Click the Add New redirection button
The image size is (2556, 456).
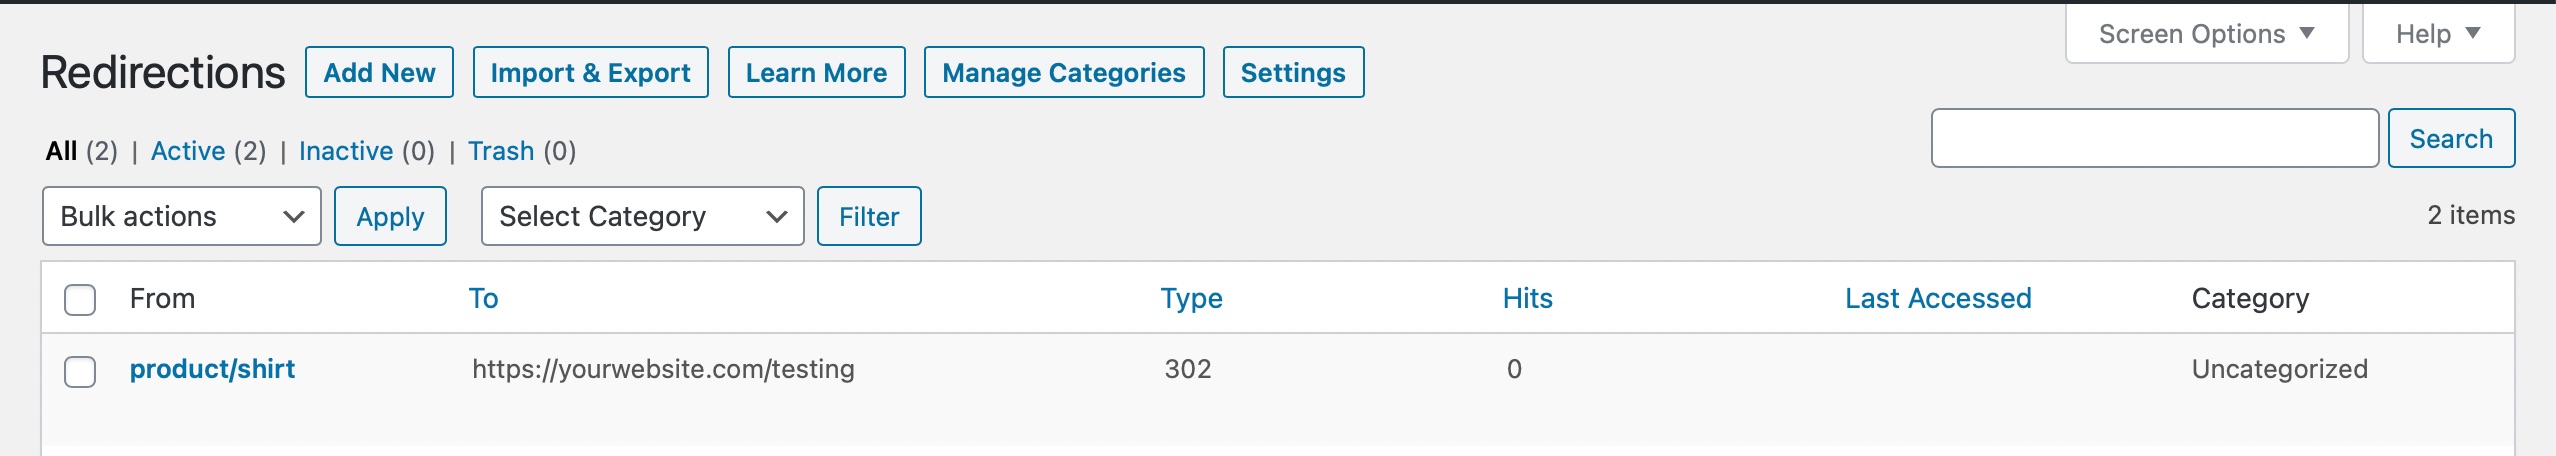point(379,73)
